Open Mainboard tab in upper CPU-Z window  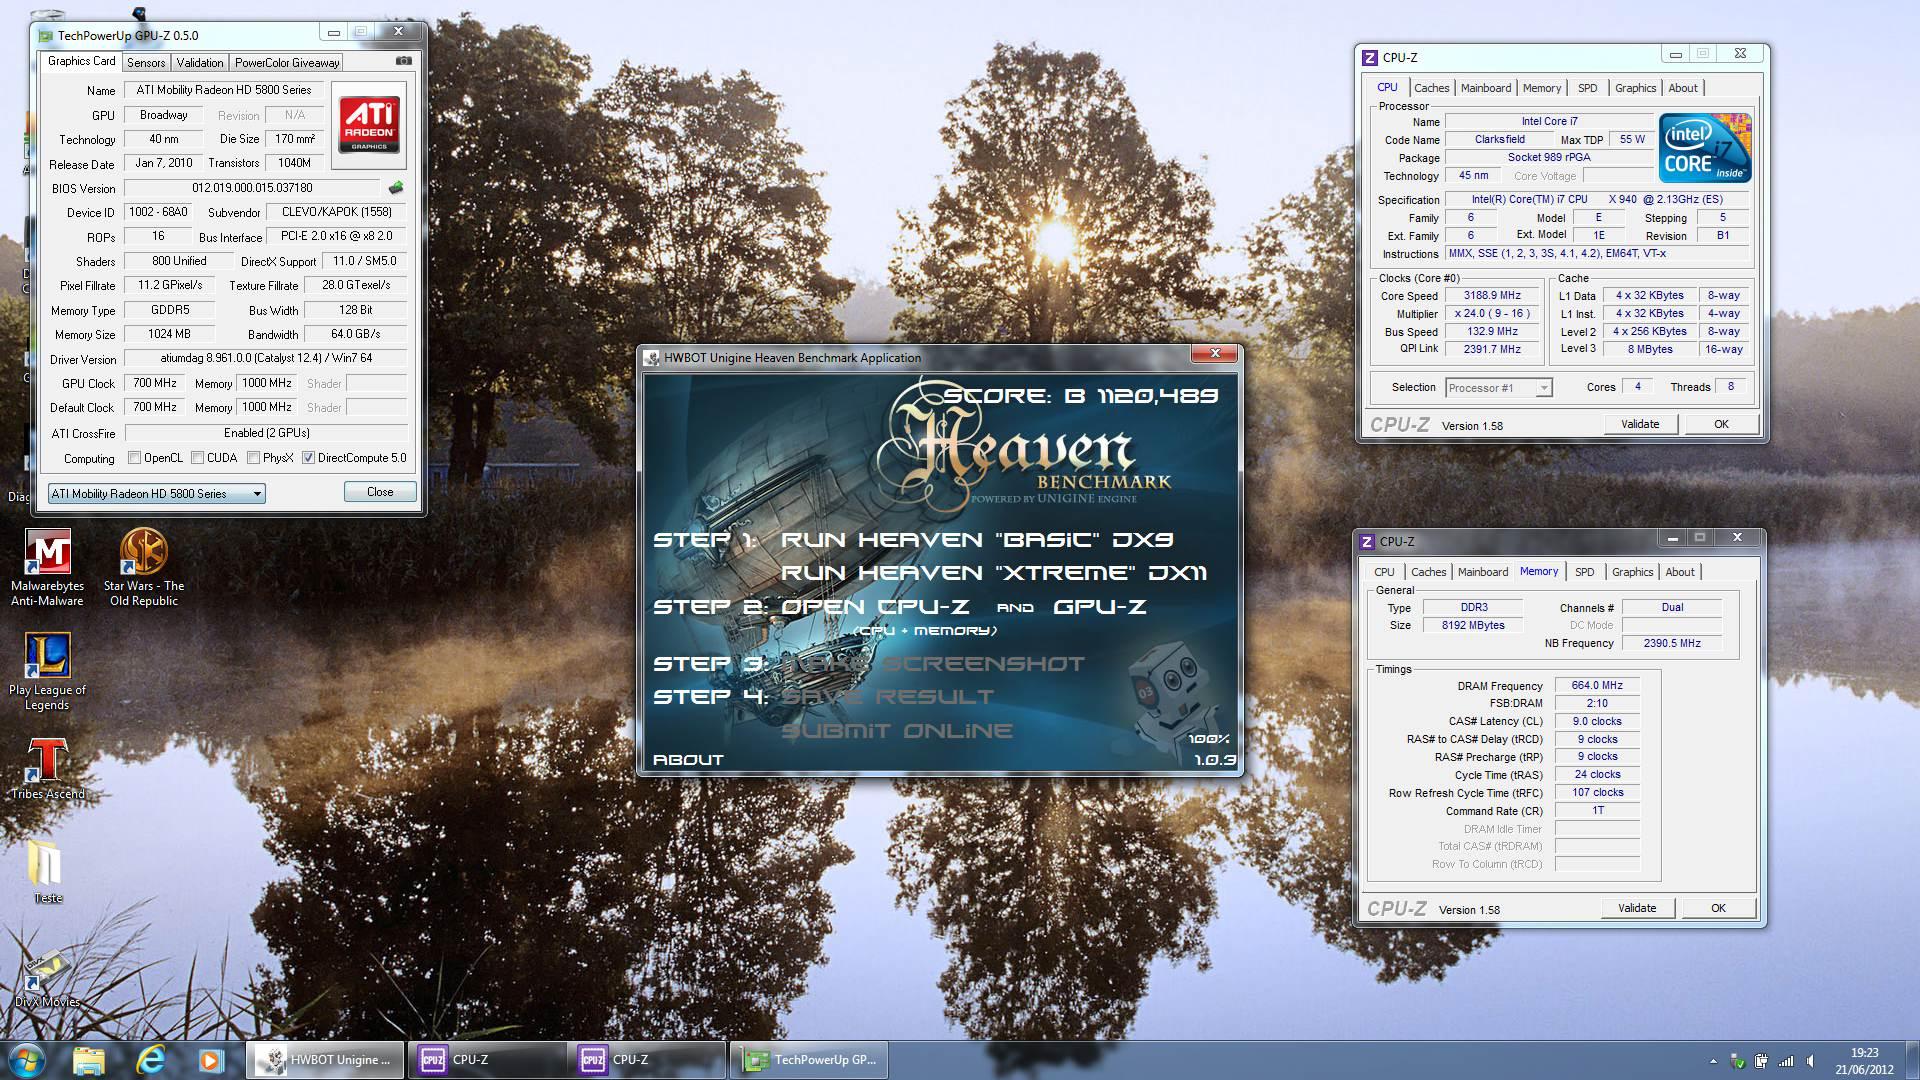click(x=1486, y=88)
